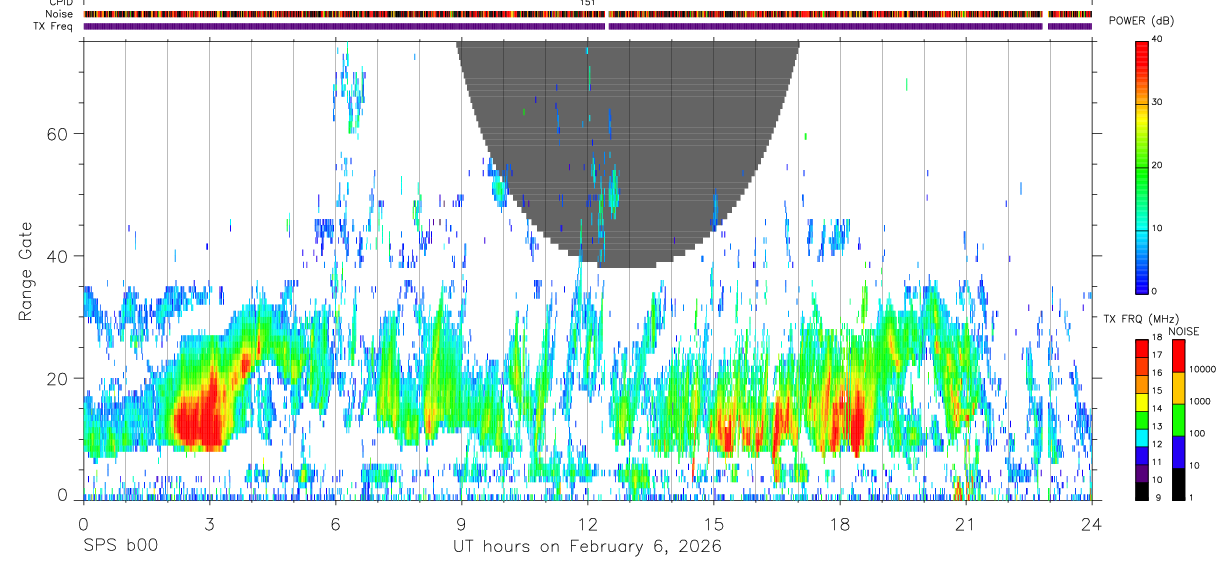
Task: Click the purple TX Freq strip above the plot
Action: point(588,26)
